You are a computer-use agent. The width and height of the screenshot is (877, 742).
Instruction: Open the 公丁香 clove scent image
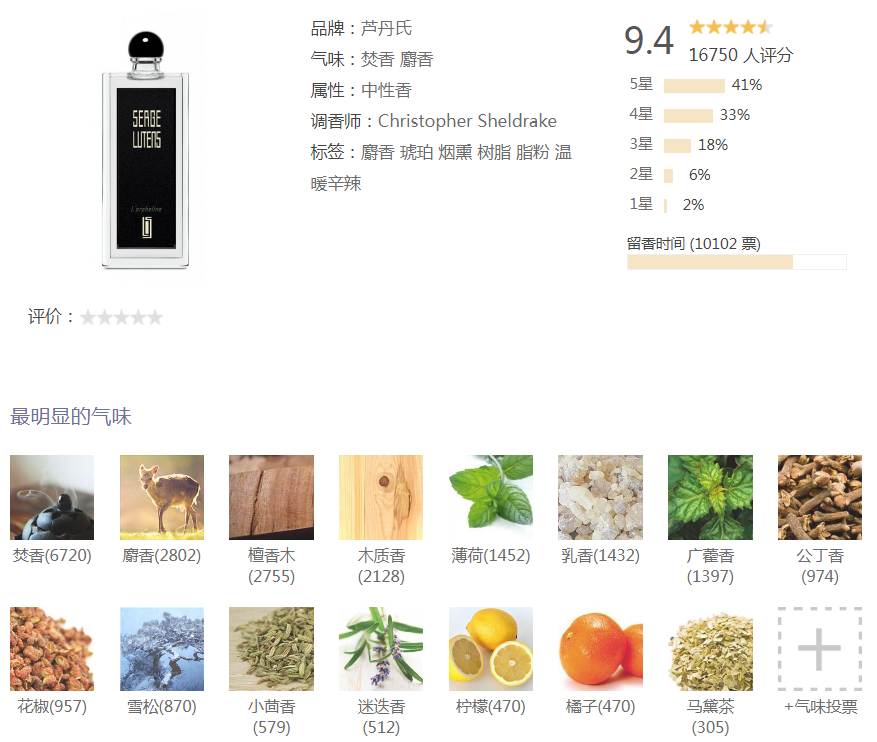pyautogui.click(x=819, y=497)
